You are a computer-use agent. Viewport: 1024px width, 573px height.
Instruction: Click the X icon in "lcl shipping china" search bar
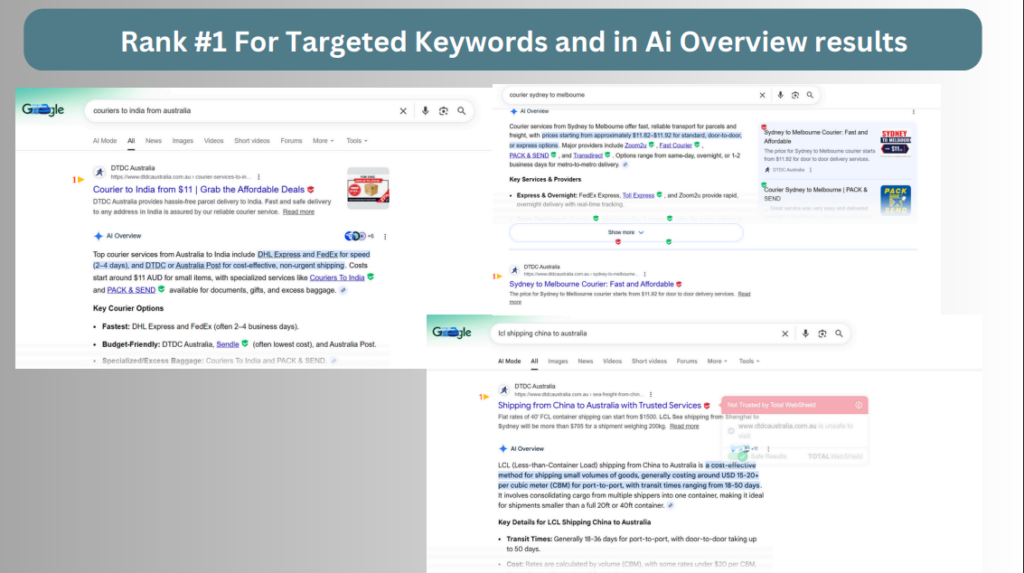784,333
